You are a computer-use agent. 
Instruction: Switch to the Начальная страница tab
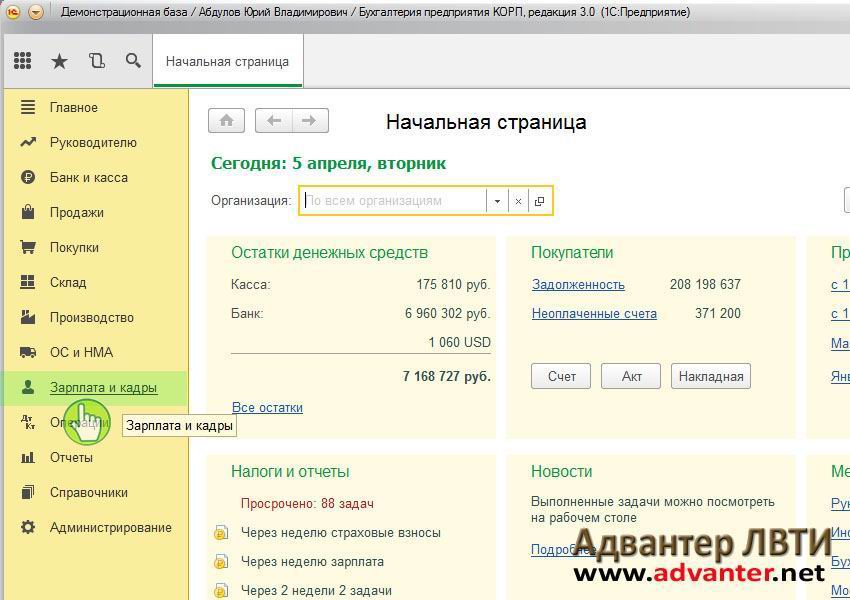coord(228,61)
